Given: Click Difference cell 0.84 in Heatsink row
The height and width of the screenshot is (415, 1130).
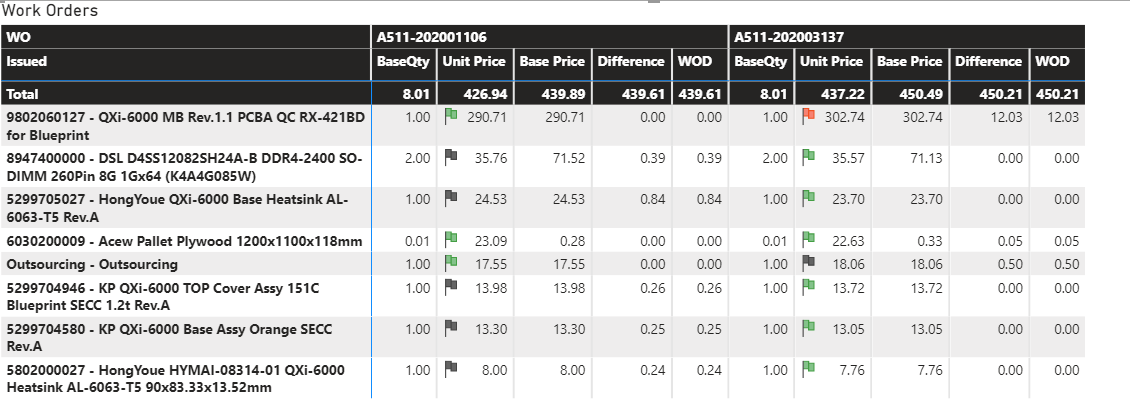Looking at the screenshot, I should pos(652,200).
